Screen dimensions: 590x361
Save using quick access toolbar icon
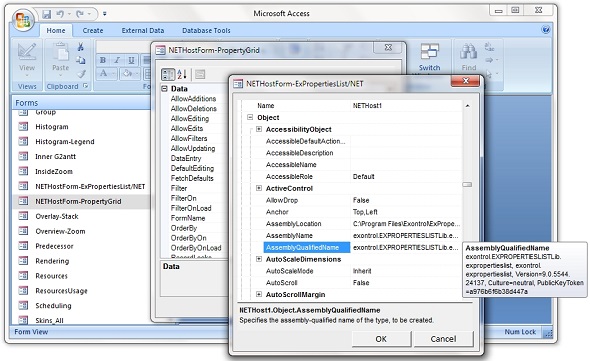pos(47,14)
